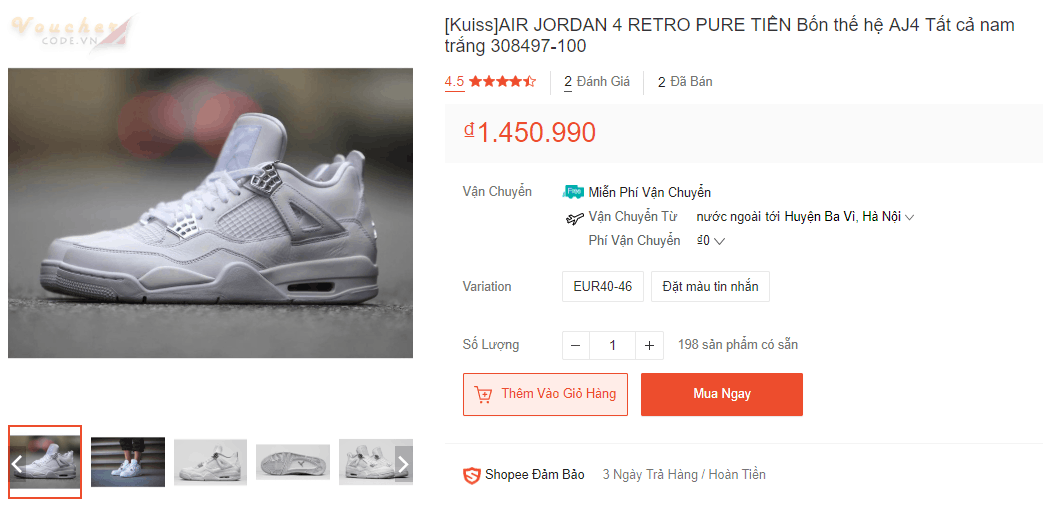Open the 2 Đánh Giá reviews link
Image resolution: width=1055 pixels, height=518 pixels.
point(597,82)
